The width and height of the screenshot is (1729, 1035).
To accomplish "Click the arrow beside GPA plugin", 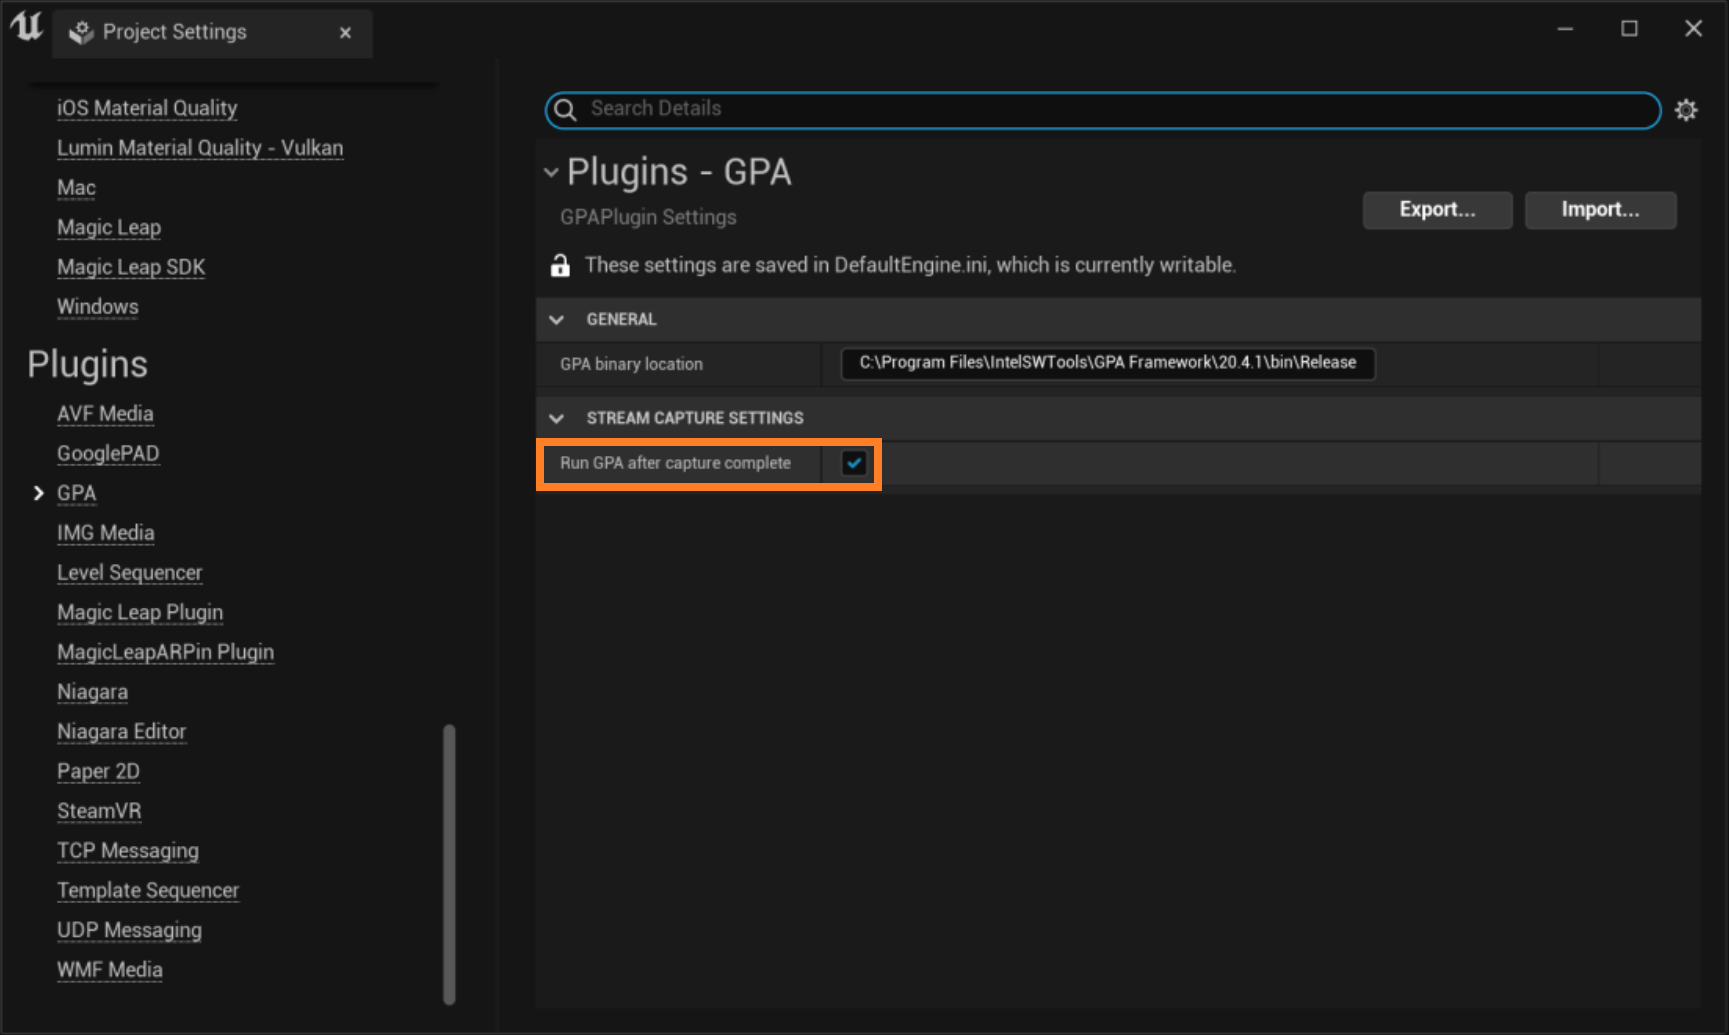I will tap(39, 493).
